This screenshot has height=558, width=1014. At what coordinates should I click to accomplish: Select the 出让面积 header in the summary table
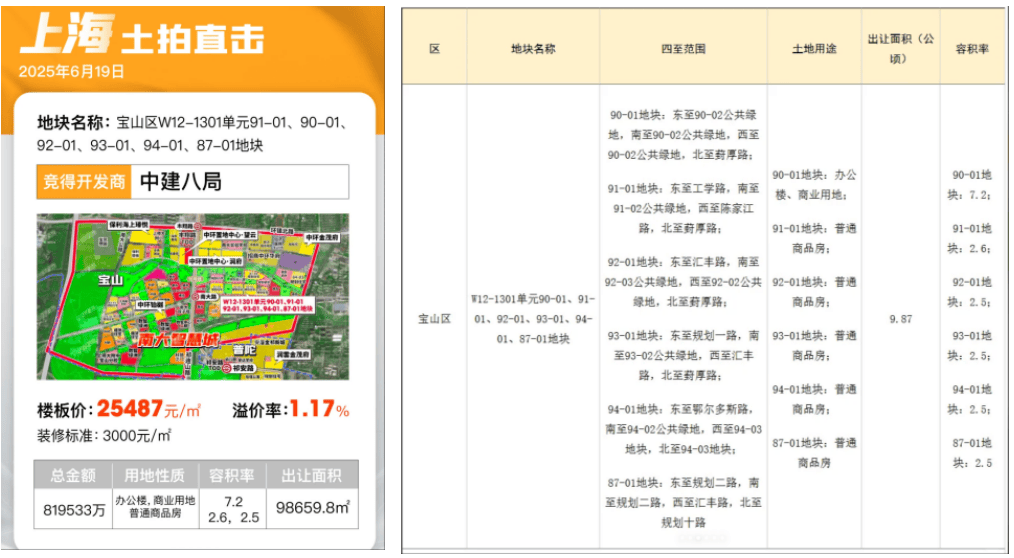point(311,475)
